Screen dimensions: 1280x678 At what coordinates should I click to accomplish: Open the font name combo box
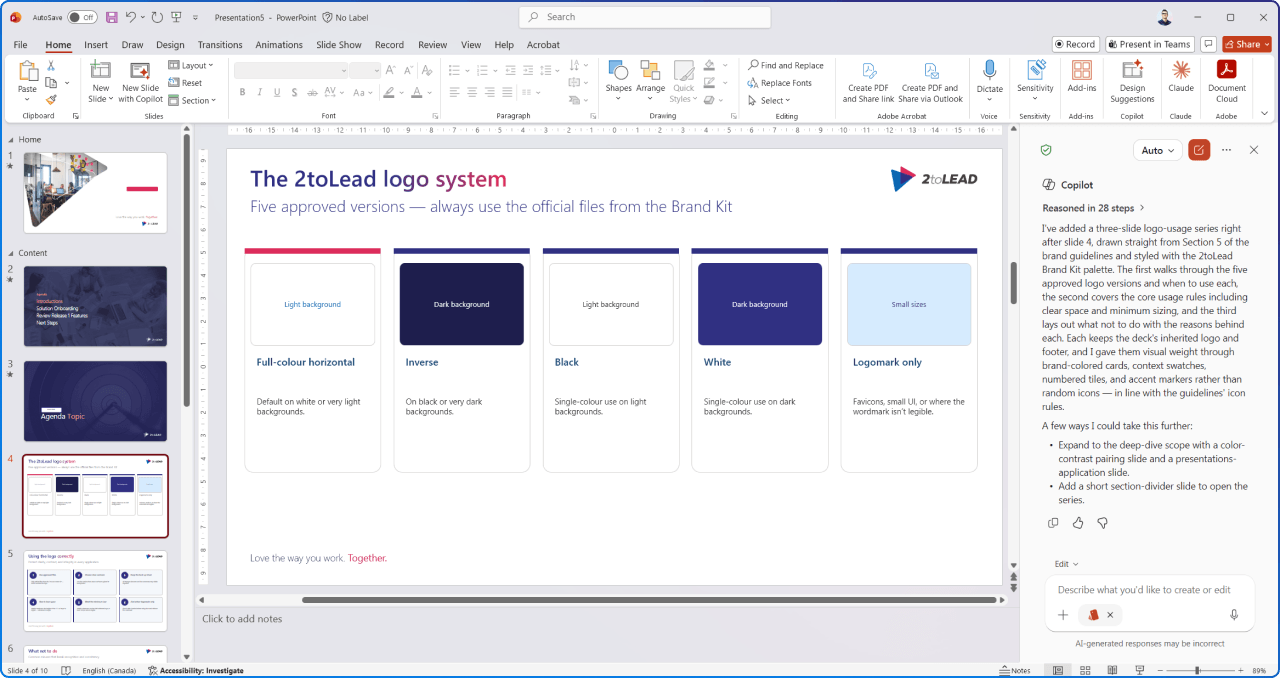click(291, 69)
